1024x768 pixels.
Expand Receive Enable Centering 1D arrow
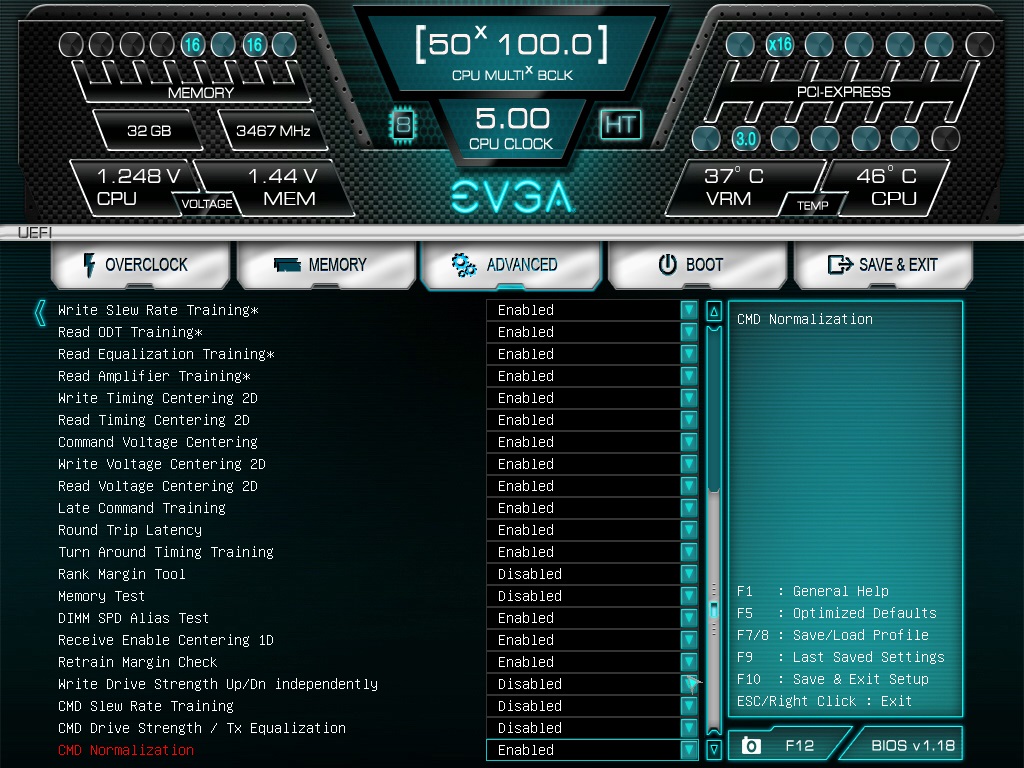(x=688, y=640)
